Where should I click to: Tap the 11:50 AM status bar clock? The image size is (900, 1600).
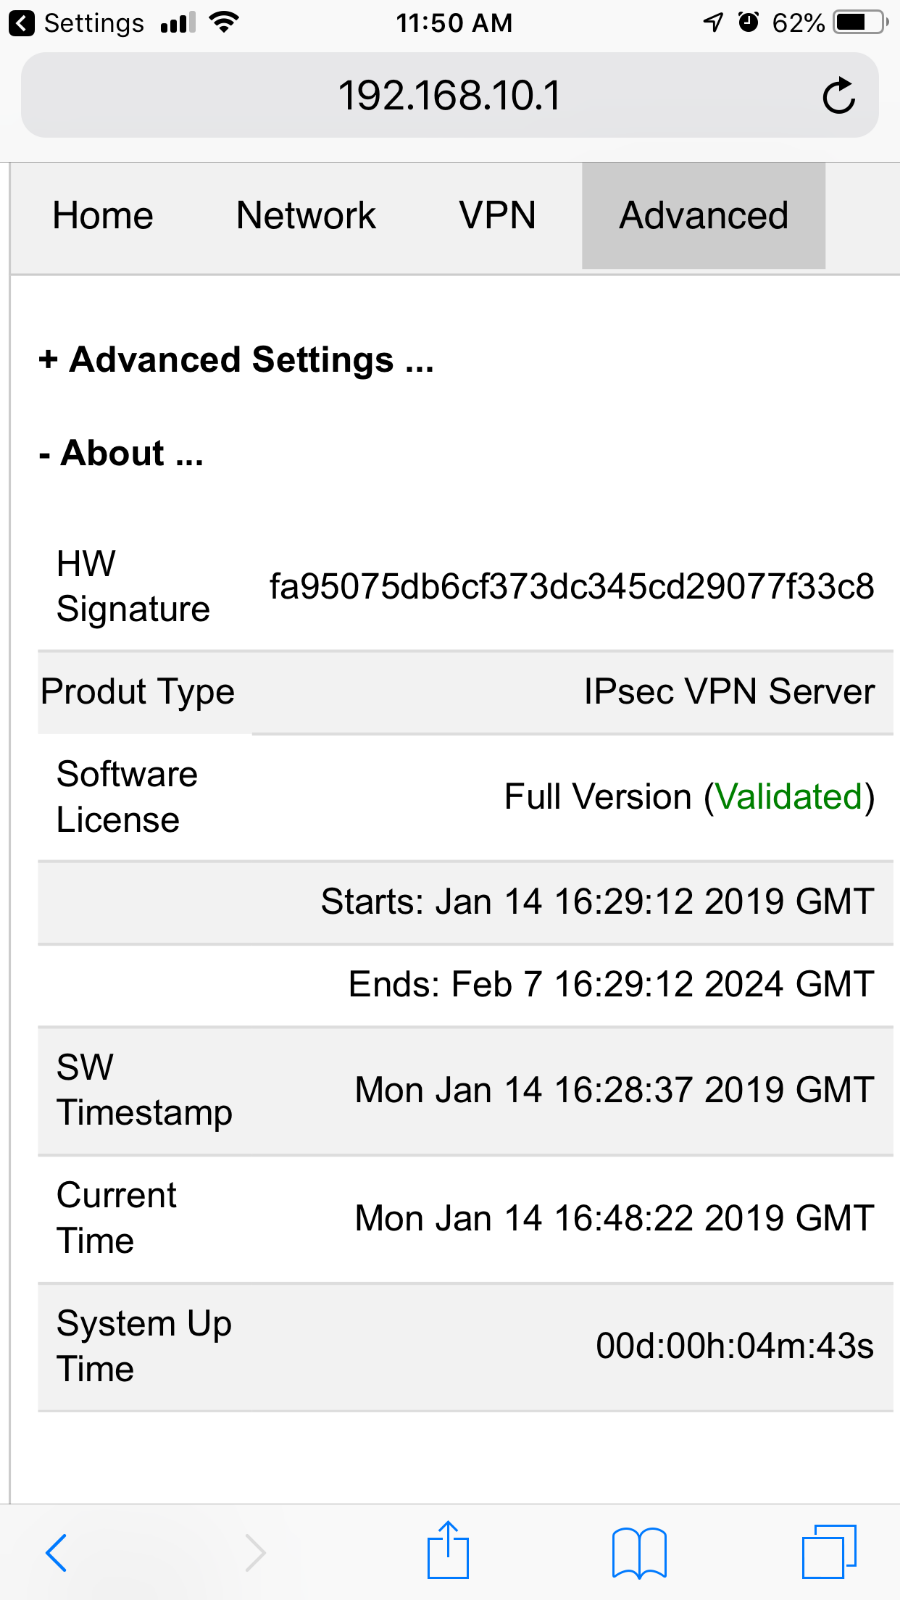454,23
